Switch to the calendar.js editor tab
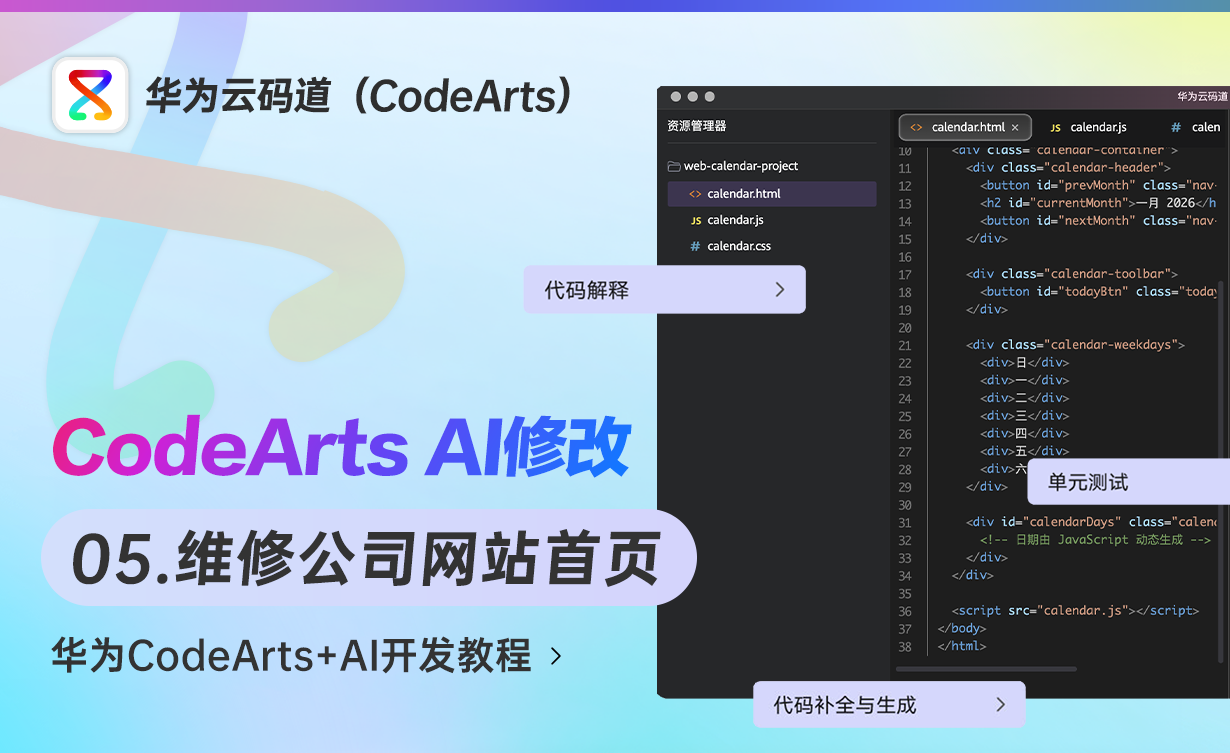This screenshot has height=753, width=1230. (1089, 127)
